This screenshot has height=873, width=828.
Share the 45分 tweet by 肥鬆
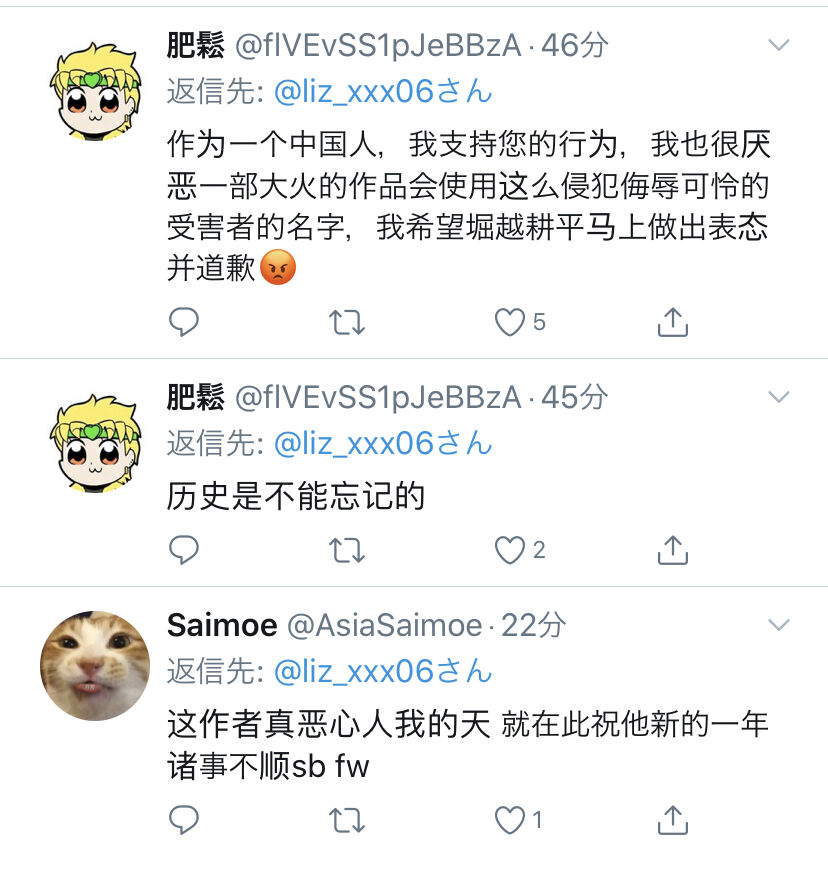673,550
